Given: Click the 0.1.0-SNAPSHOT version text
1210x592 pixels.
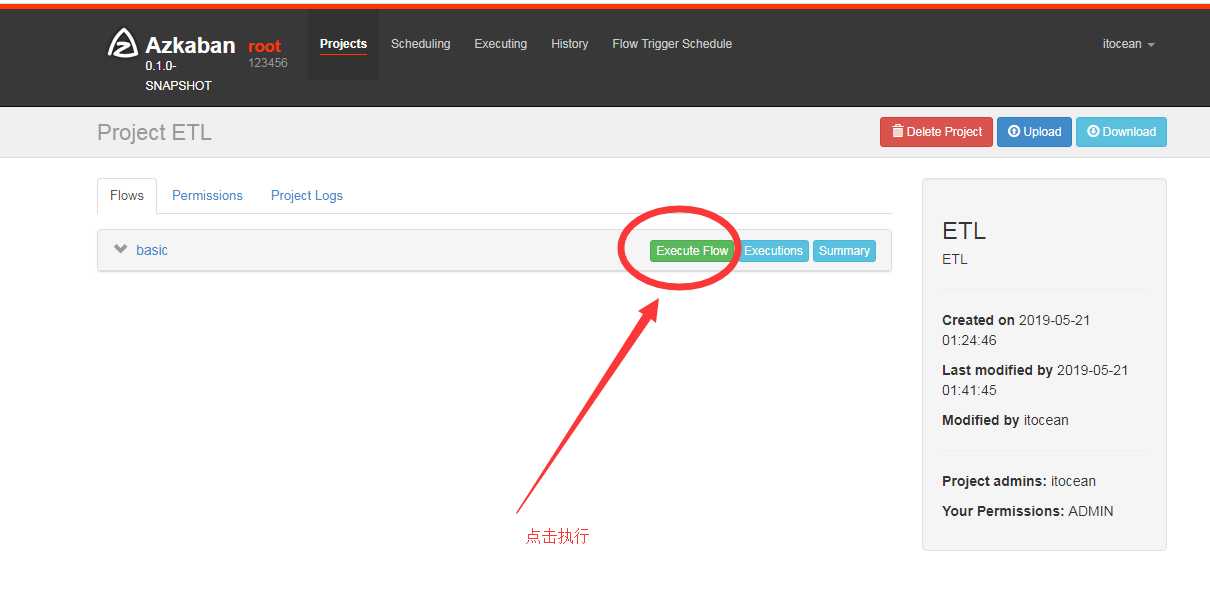Looking at the screenshot, I should (178, 76).
